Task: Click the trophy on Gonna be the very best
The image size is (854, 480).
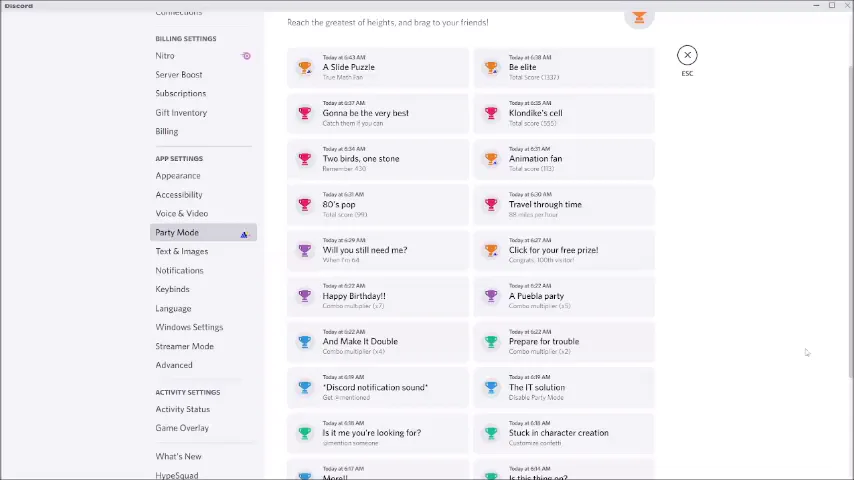Action: click(304, 113)
